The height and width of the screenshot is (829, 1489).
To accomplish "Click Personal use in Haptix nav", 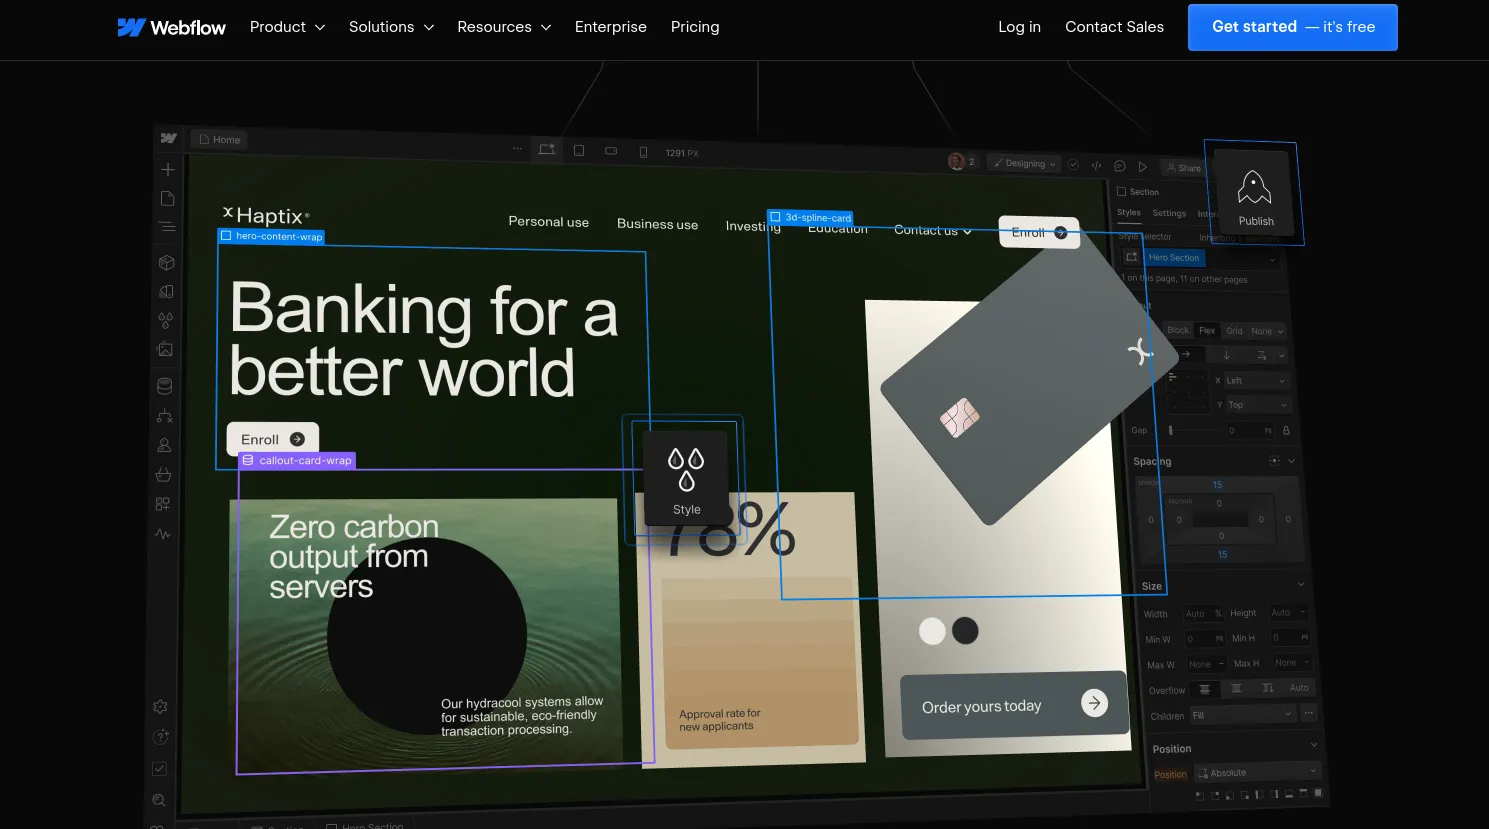I will tap(548, 222).
